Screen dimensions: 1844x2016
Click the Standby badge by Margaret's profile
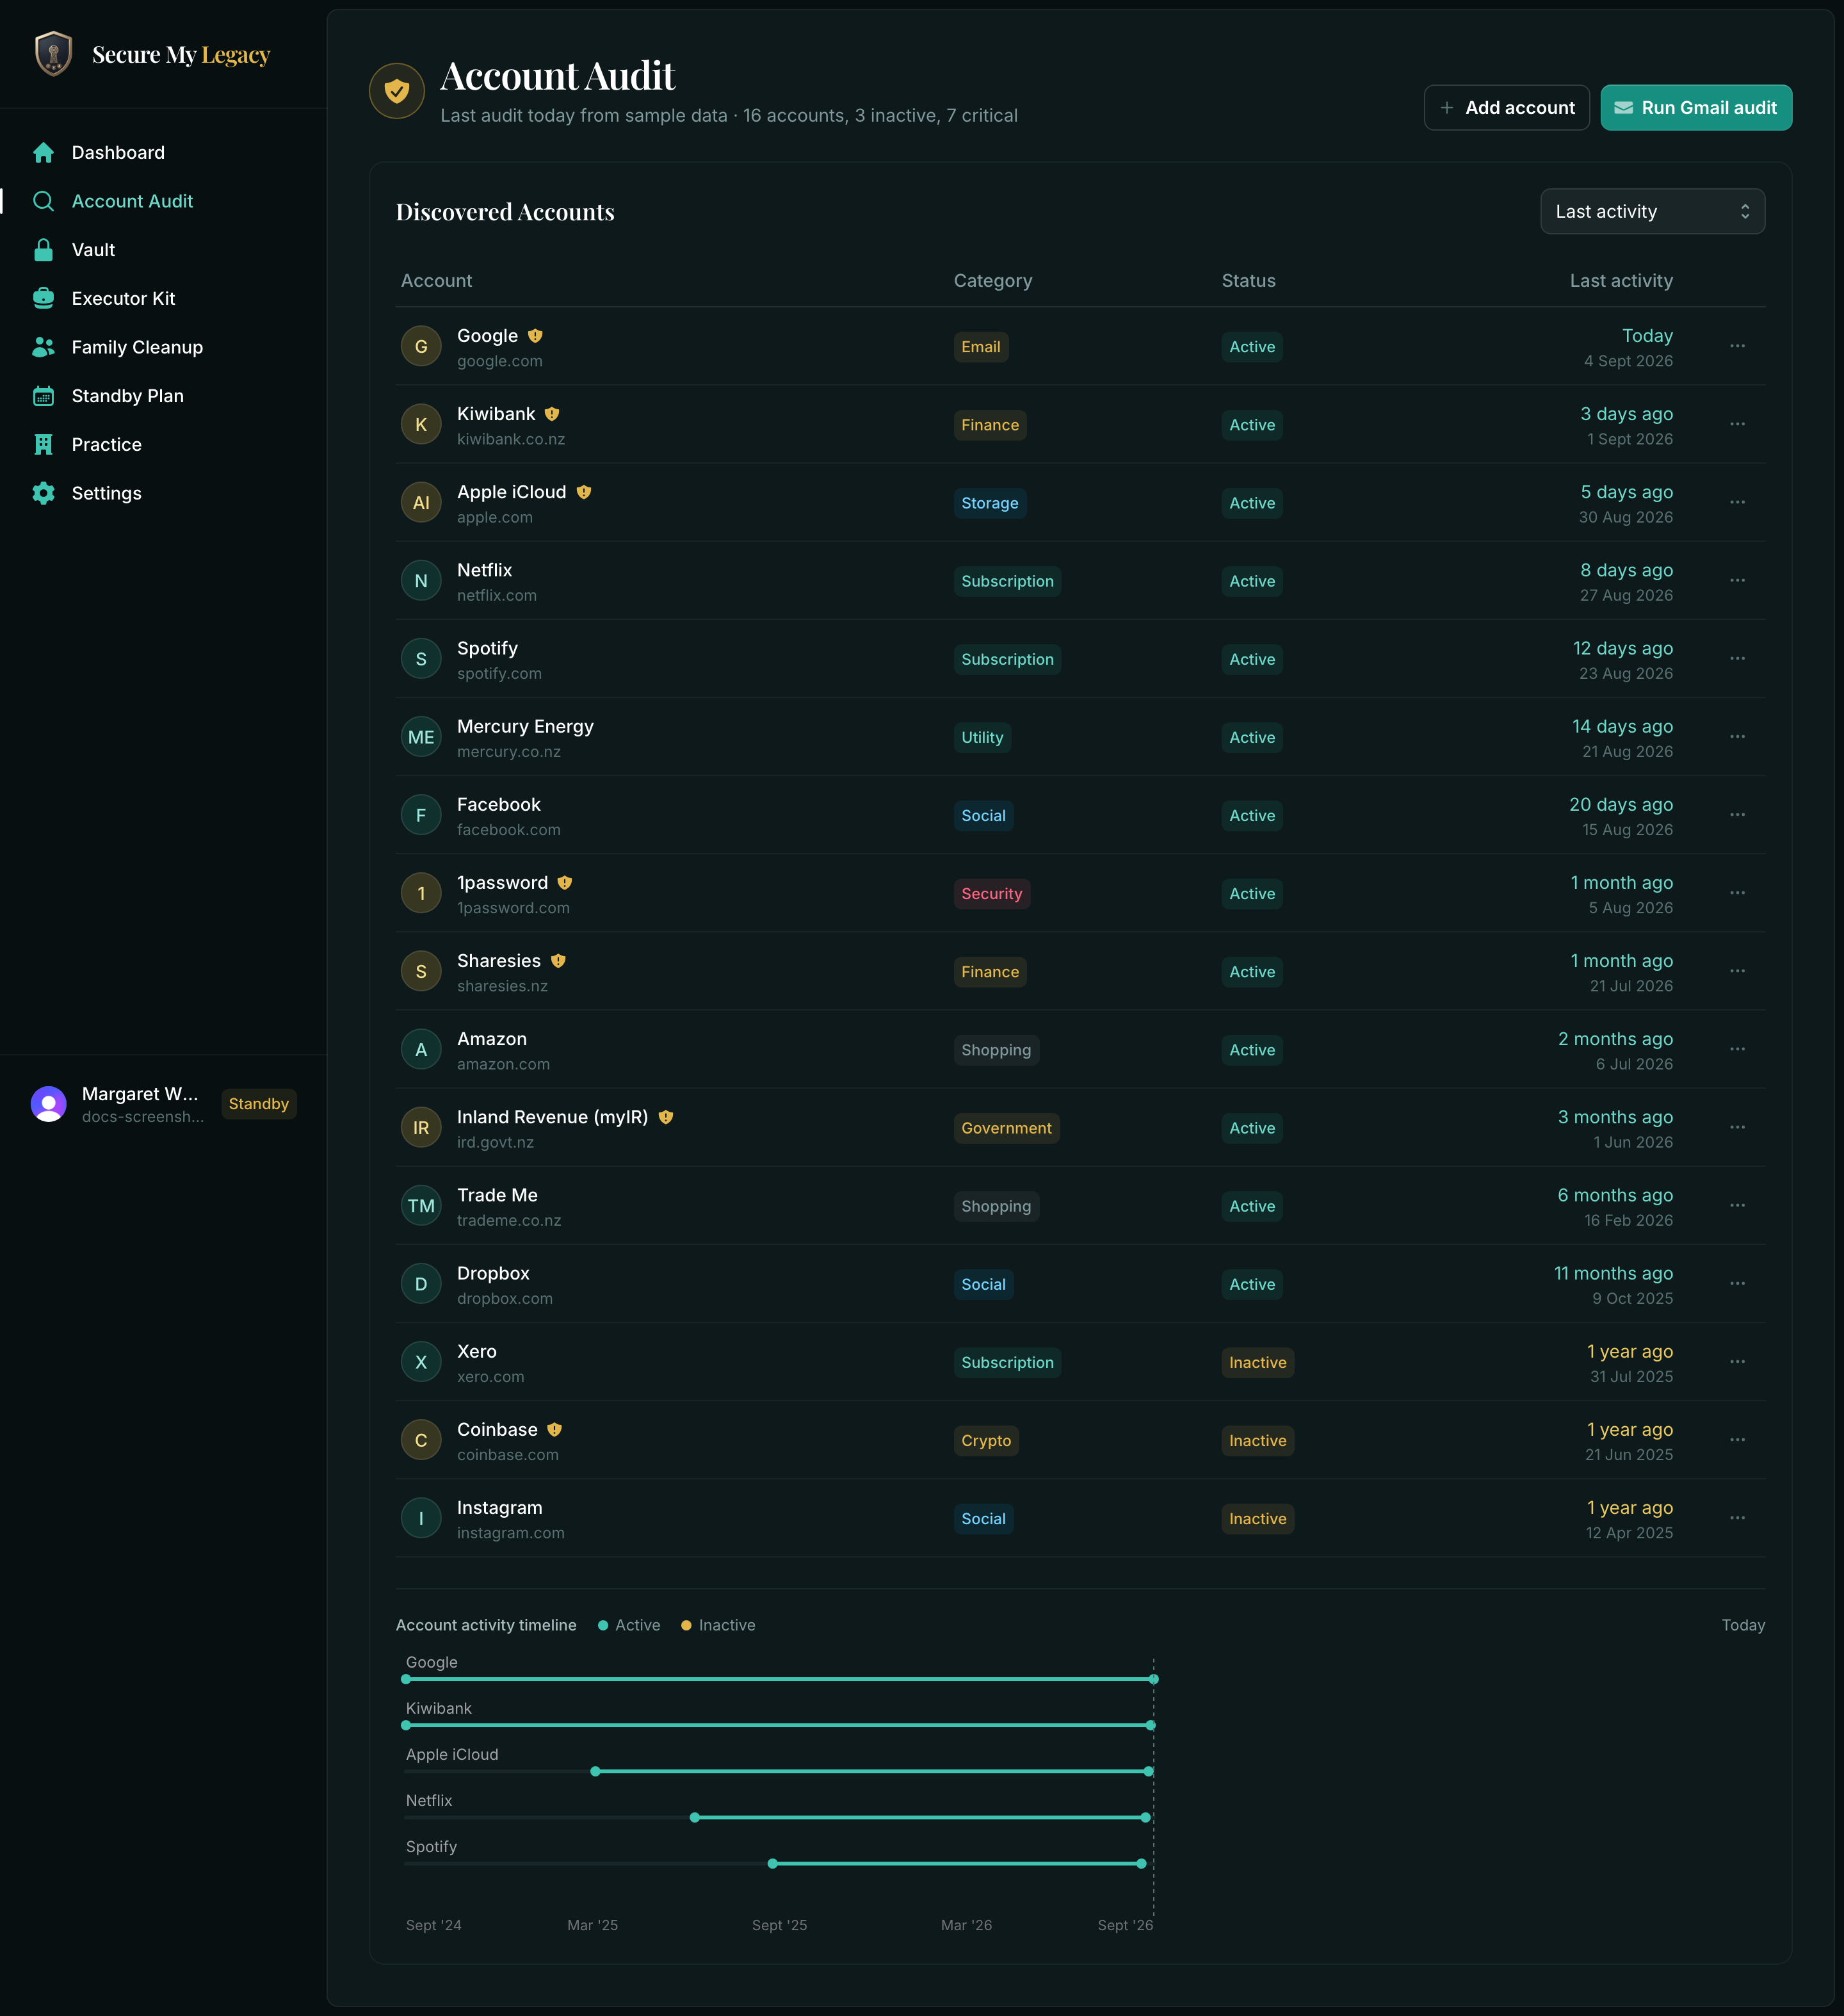coord(258,1104)
